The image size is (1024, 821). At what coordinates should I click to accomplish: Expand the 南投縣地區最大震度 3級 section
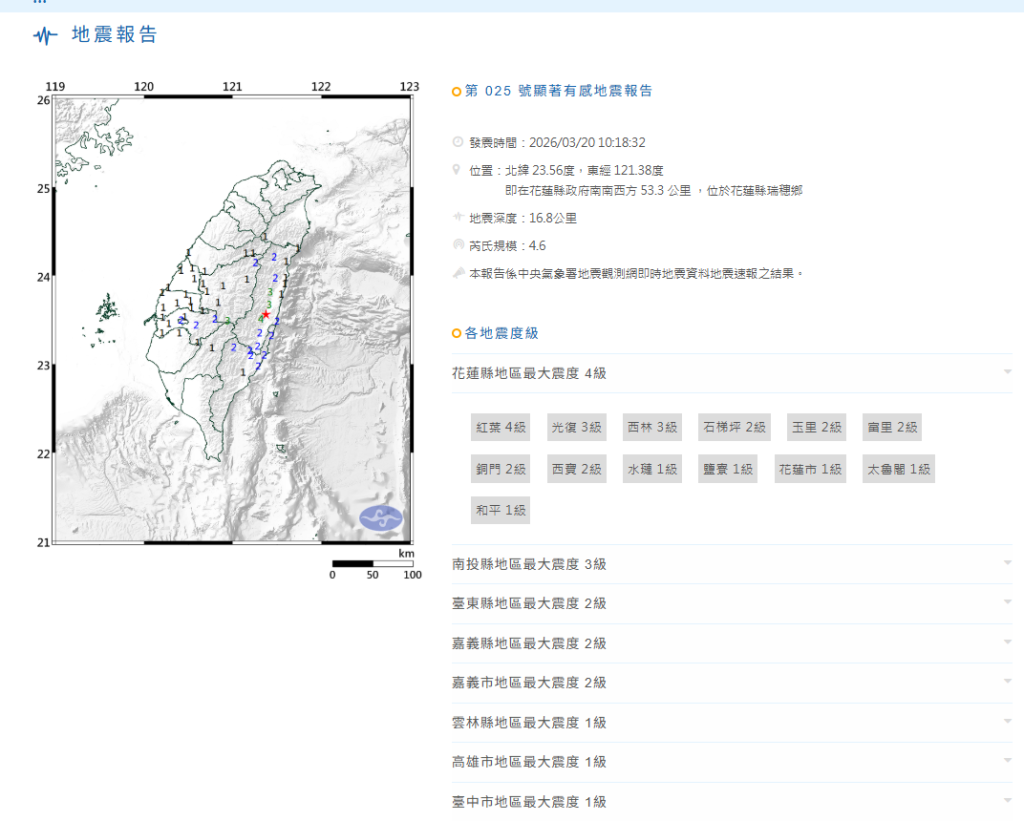point(1008,564)
